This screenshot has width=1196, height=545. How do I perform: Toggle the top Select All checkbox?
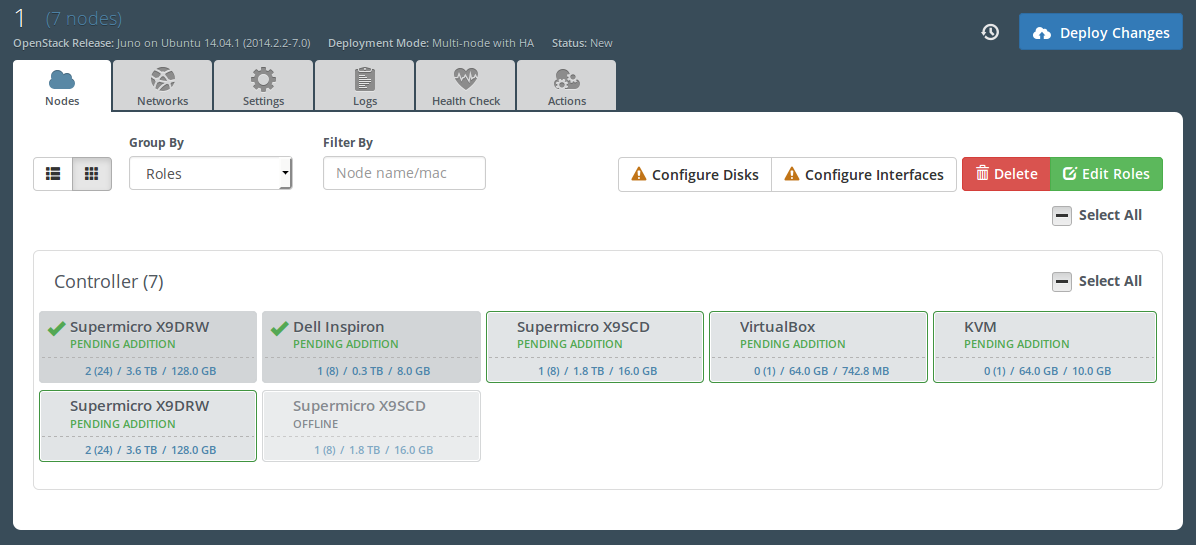click(1062, 215)
